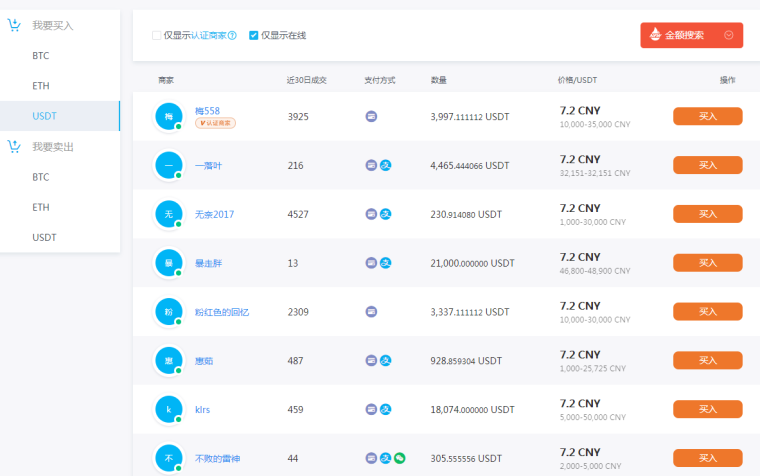Select ETH under 我要卖出
The width and height of the screenshot is (760, 476).
point(41,207)
